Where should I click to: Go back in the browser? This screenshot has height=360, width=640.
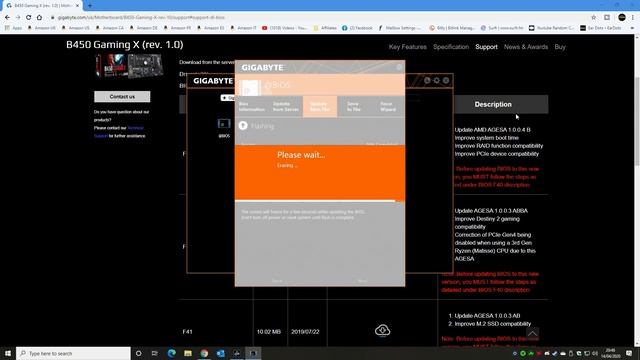[x=7, y=17]
